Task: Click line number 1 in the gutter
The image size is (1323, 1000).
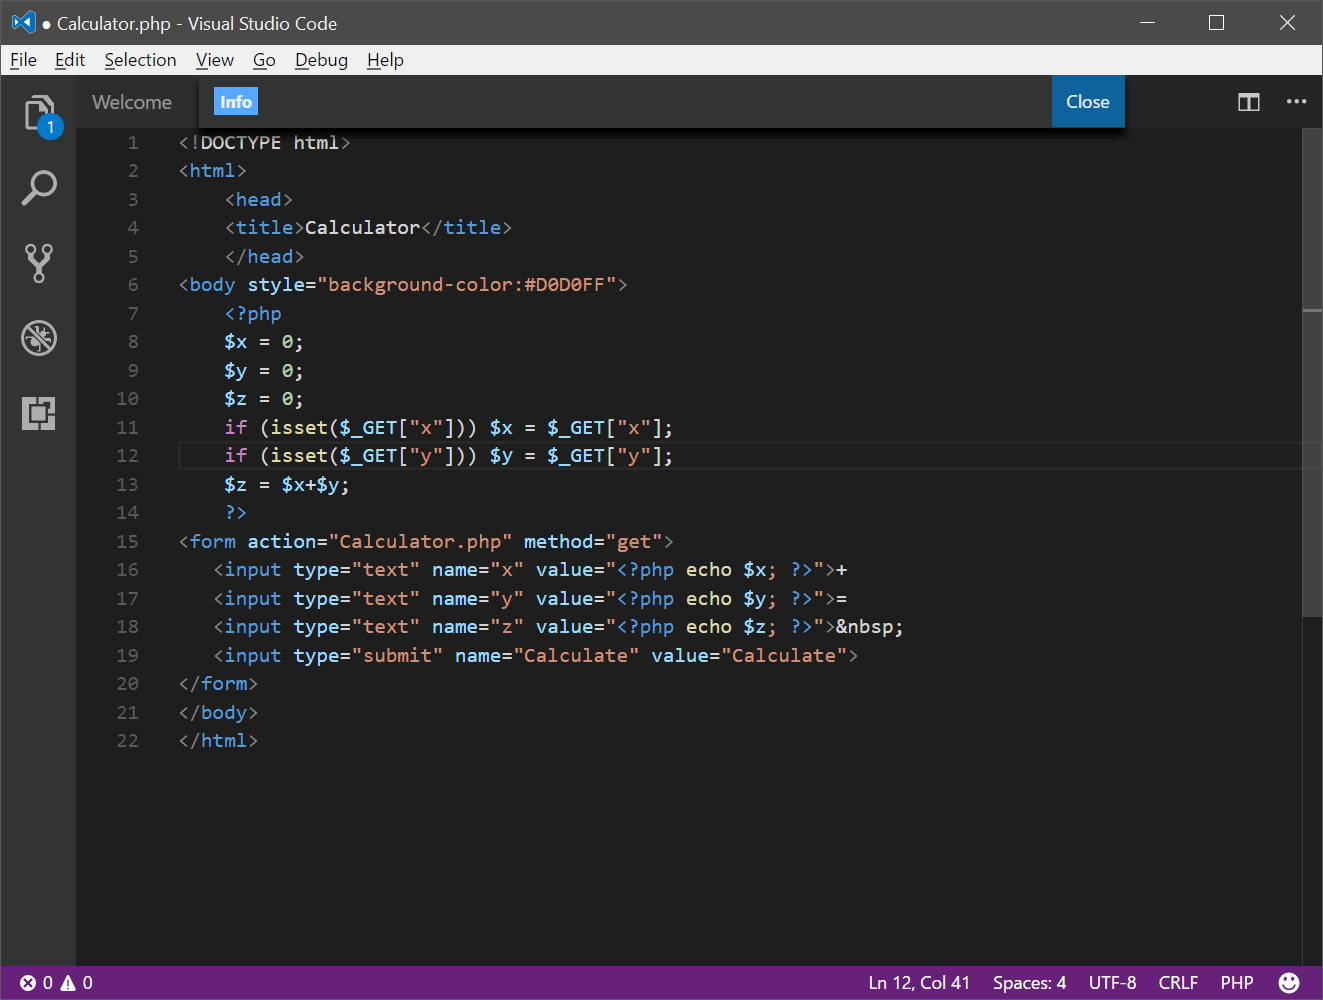Action: pos(133,143)
